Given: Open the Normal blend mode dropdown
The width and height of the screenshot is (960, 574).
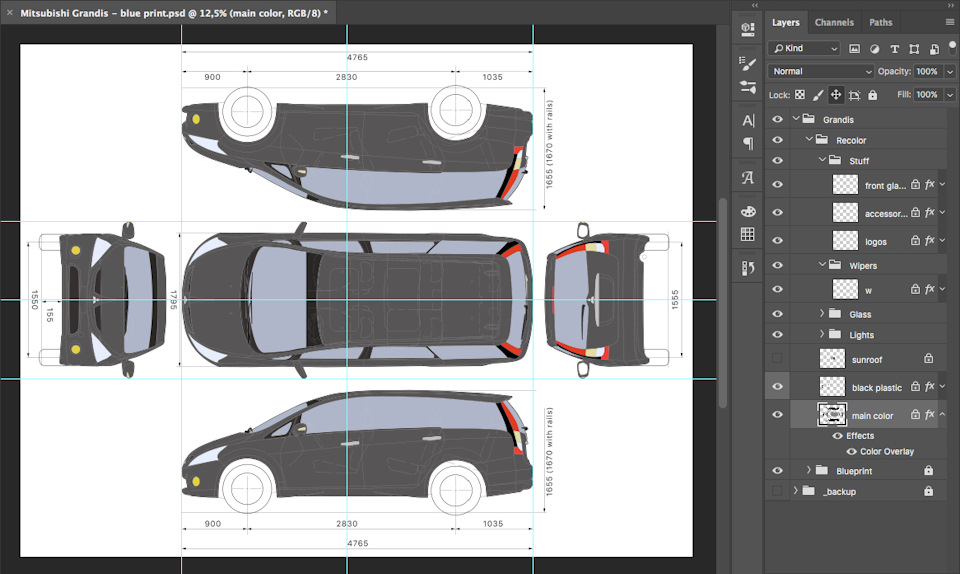Looking at the screenshot, I should tap(820, 72).
